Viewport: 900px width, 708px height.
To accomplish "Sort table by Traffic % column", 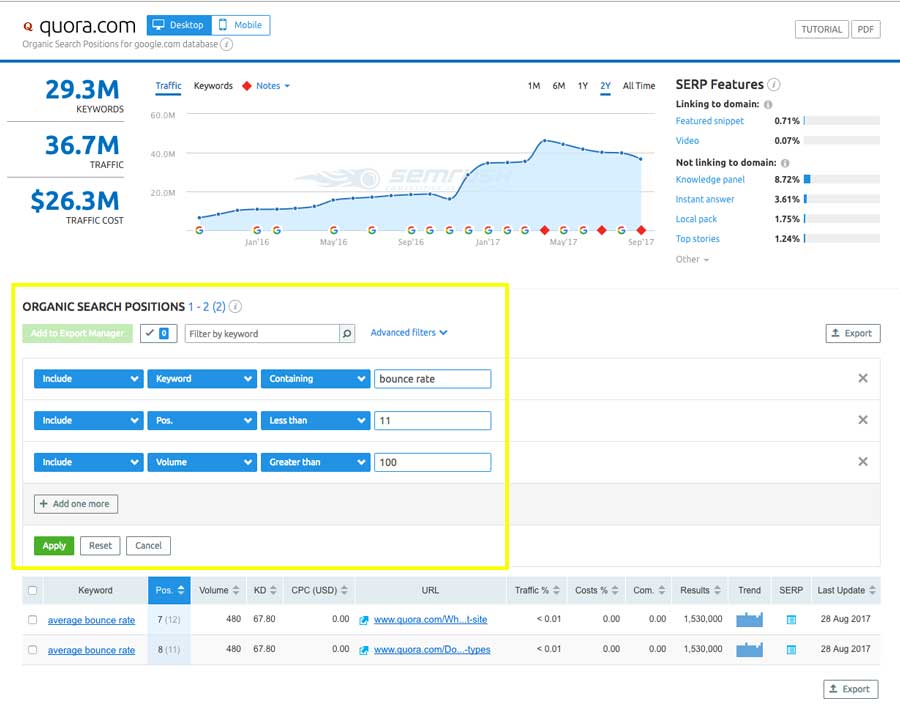I will [x=537, y=590].
